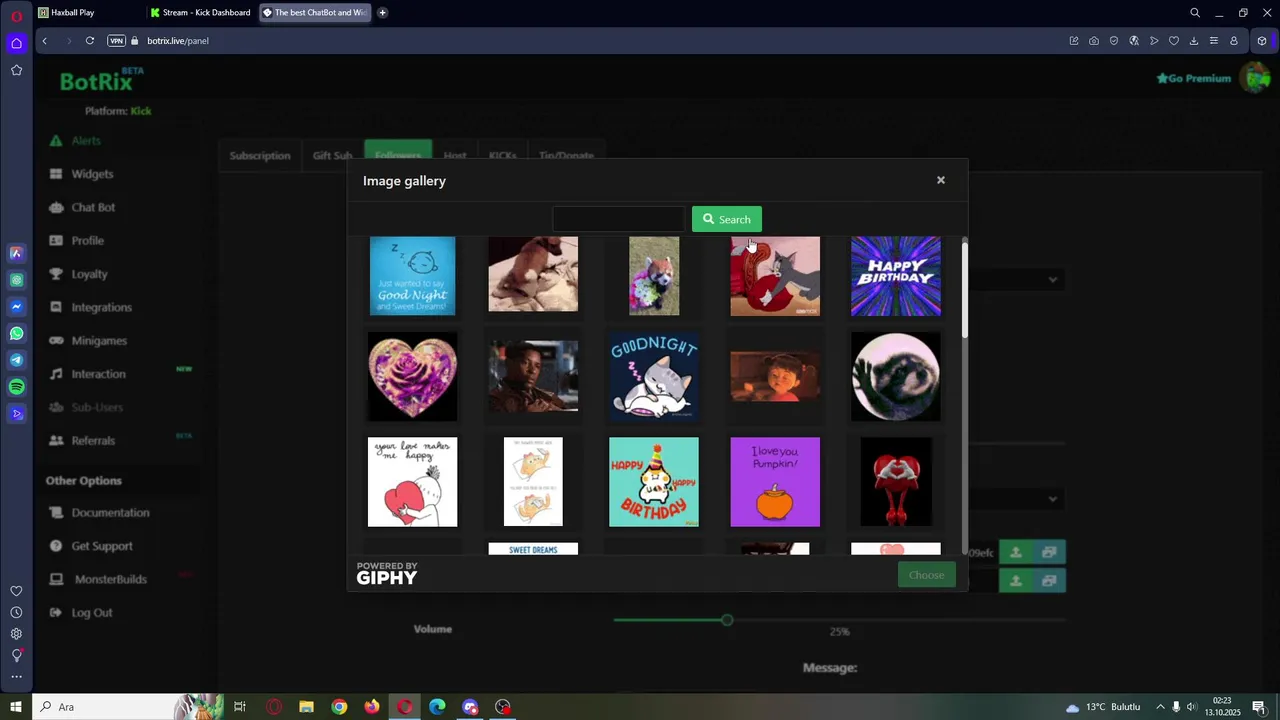Select the blue Good Night baby GIF

[x=412, y=276]
